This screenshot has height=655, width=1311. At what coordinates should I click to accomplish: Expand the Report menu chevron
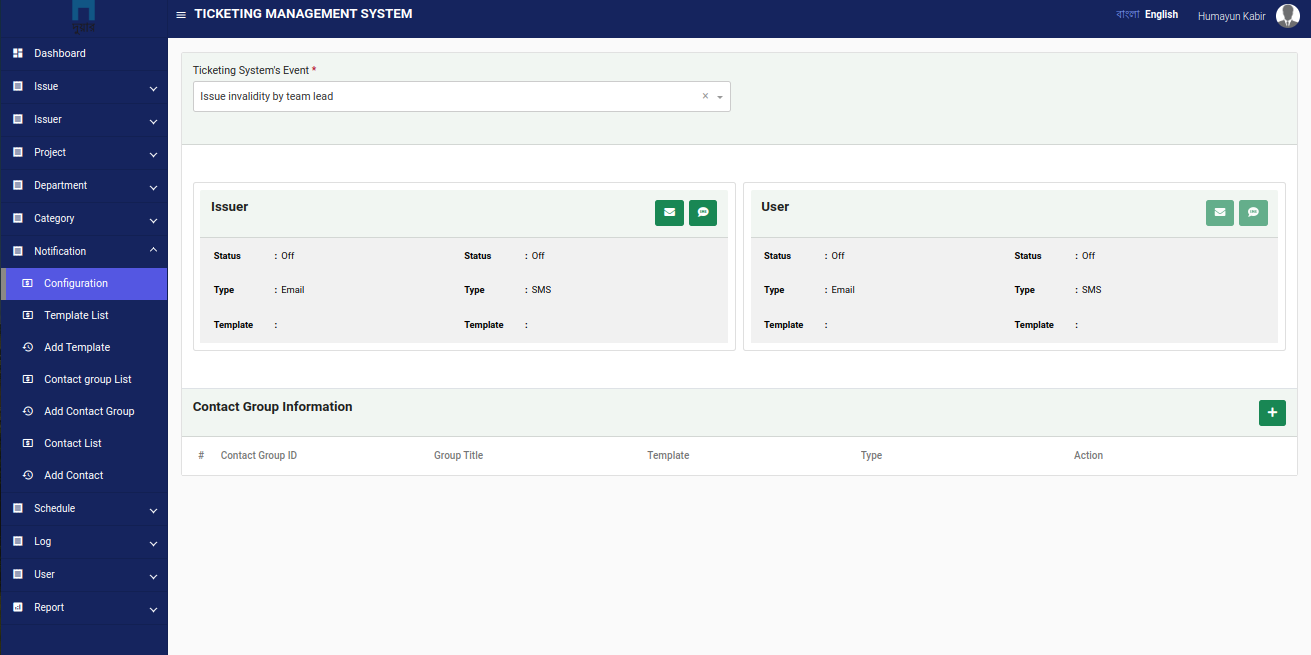(x=153, y=610)
